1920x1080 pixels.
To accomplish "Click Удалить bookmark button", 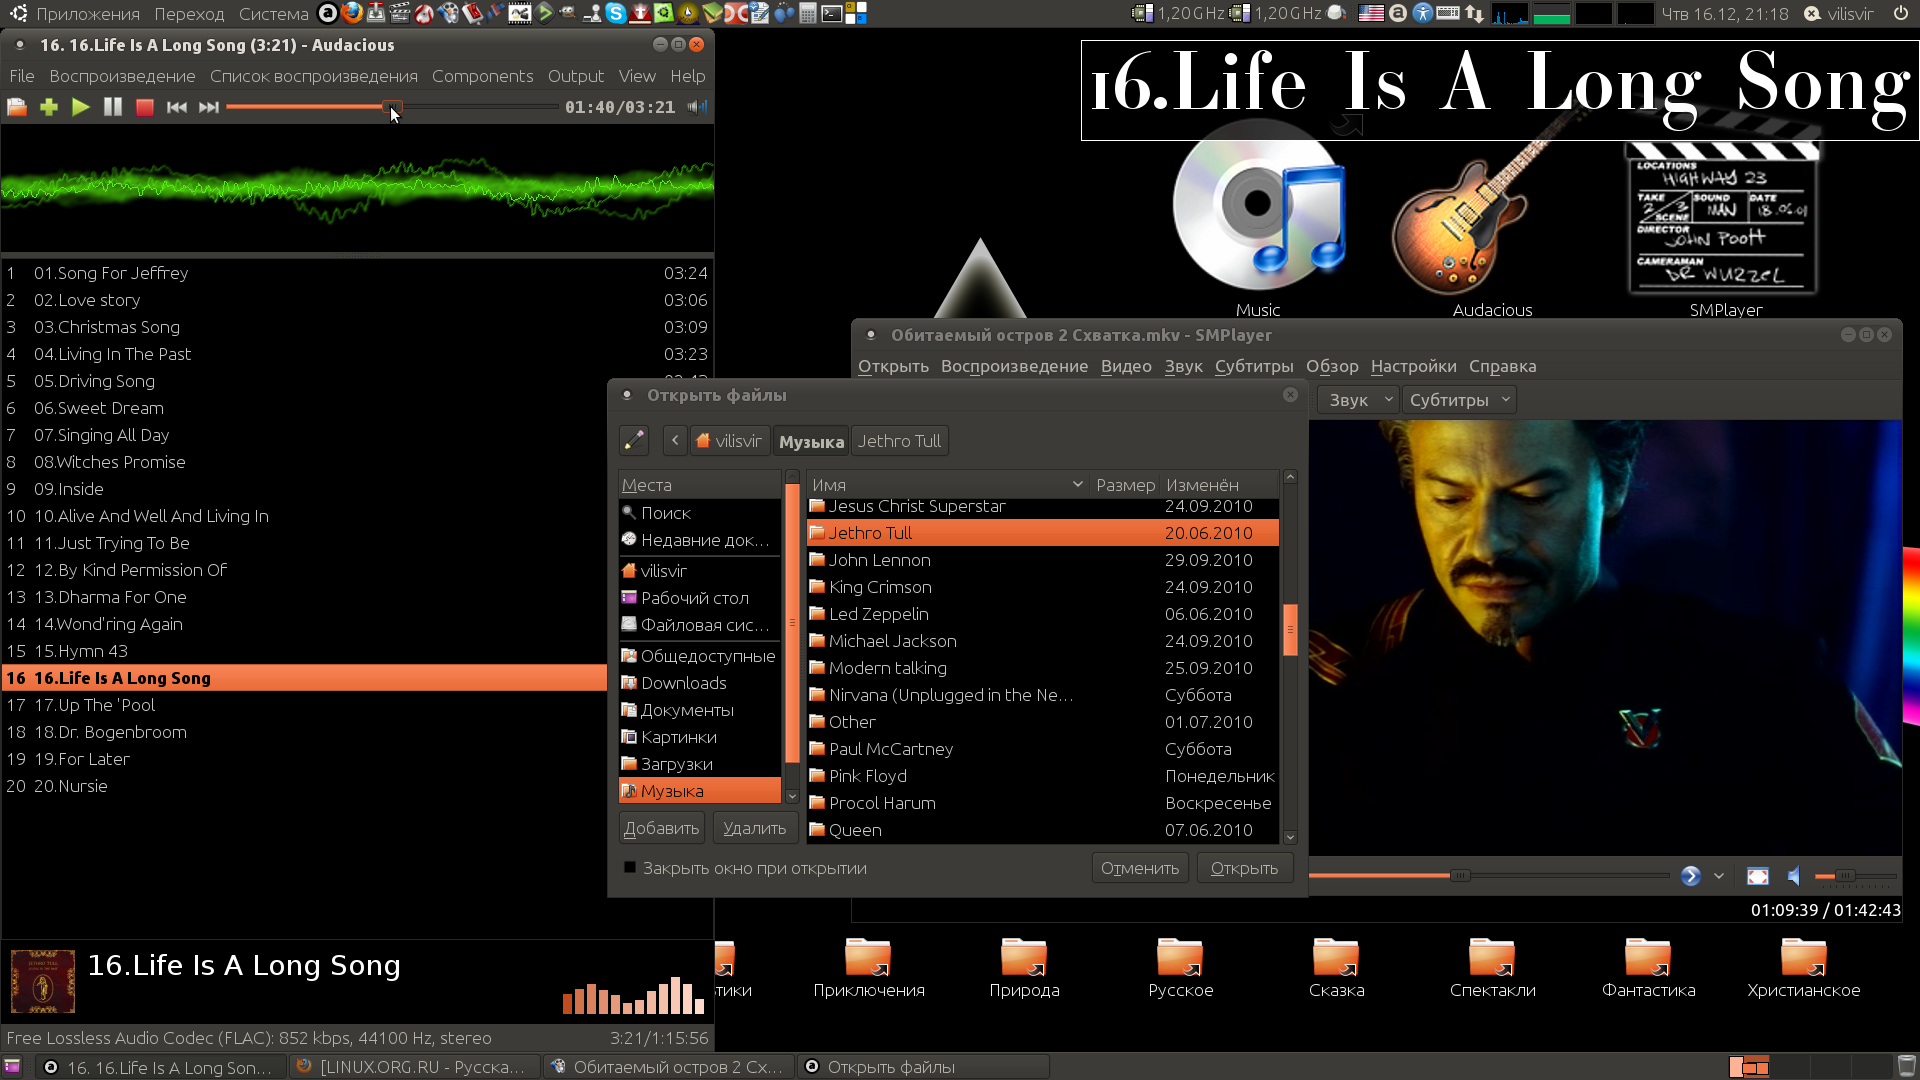I will (x=755, y=828).
